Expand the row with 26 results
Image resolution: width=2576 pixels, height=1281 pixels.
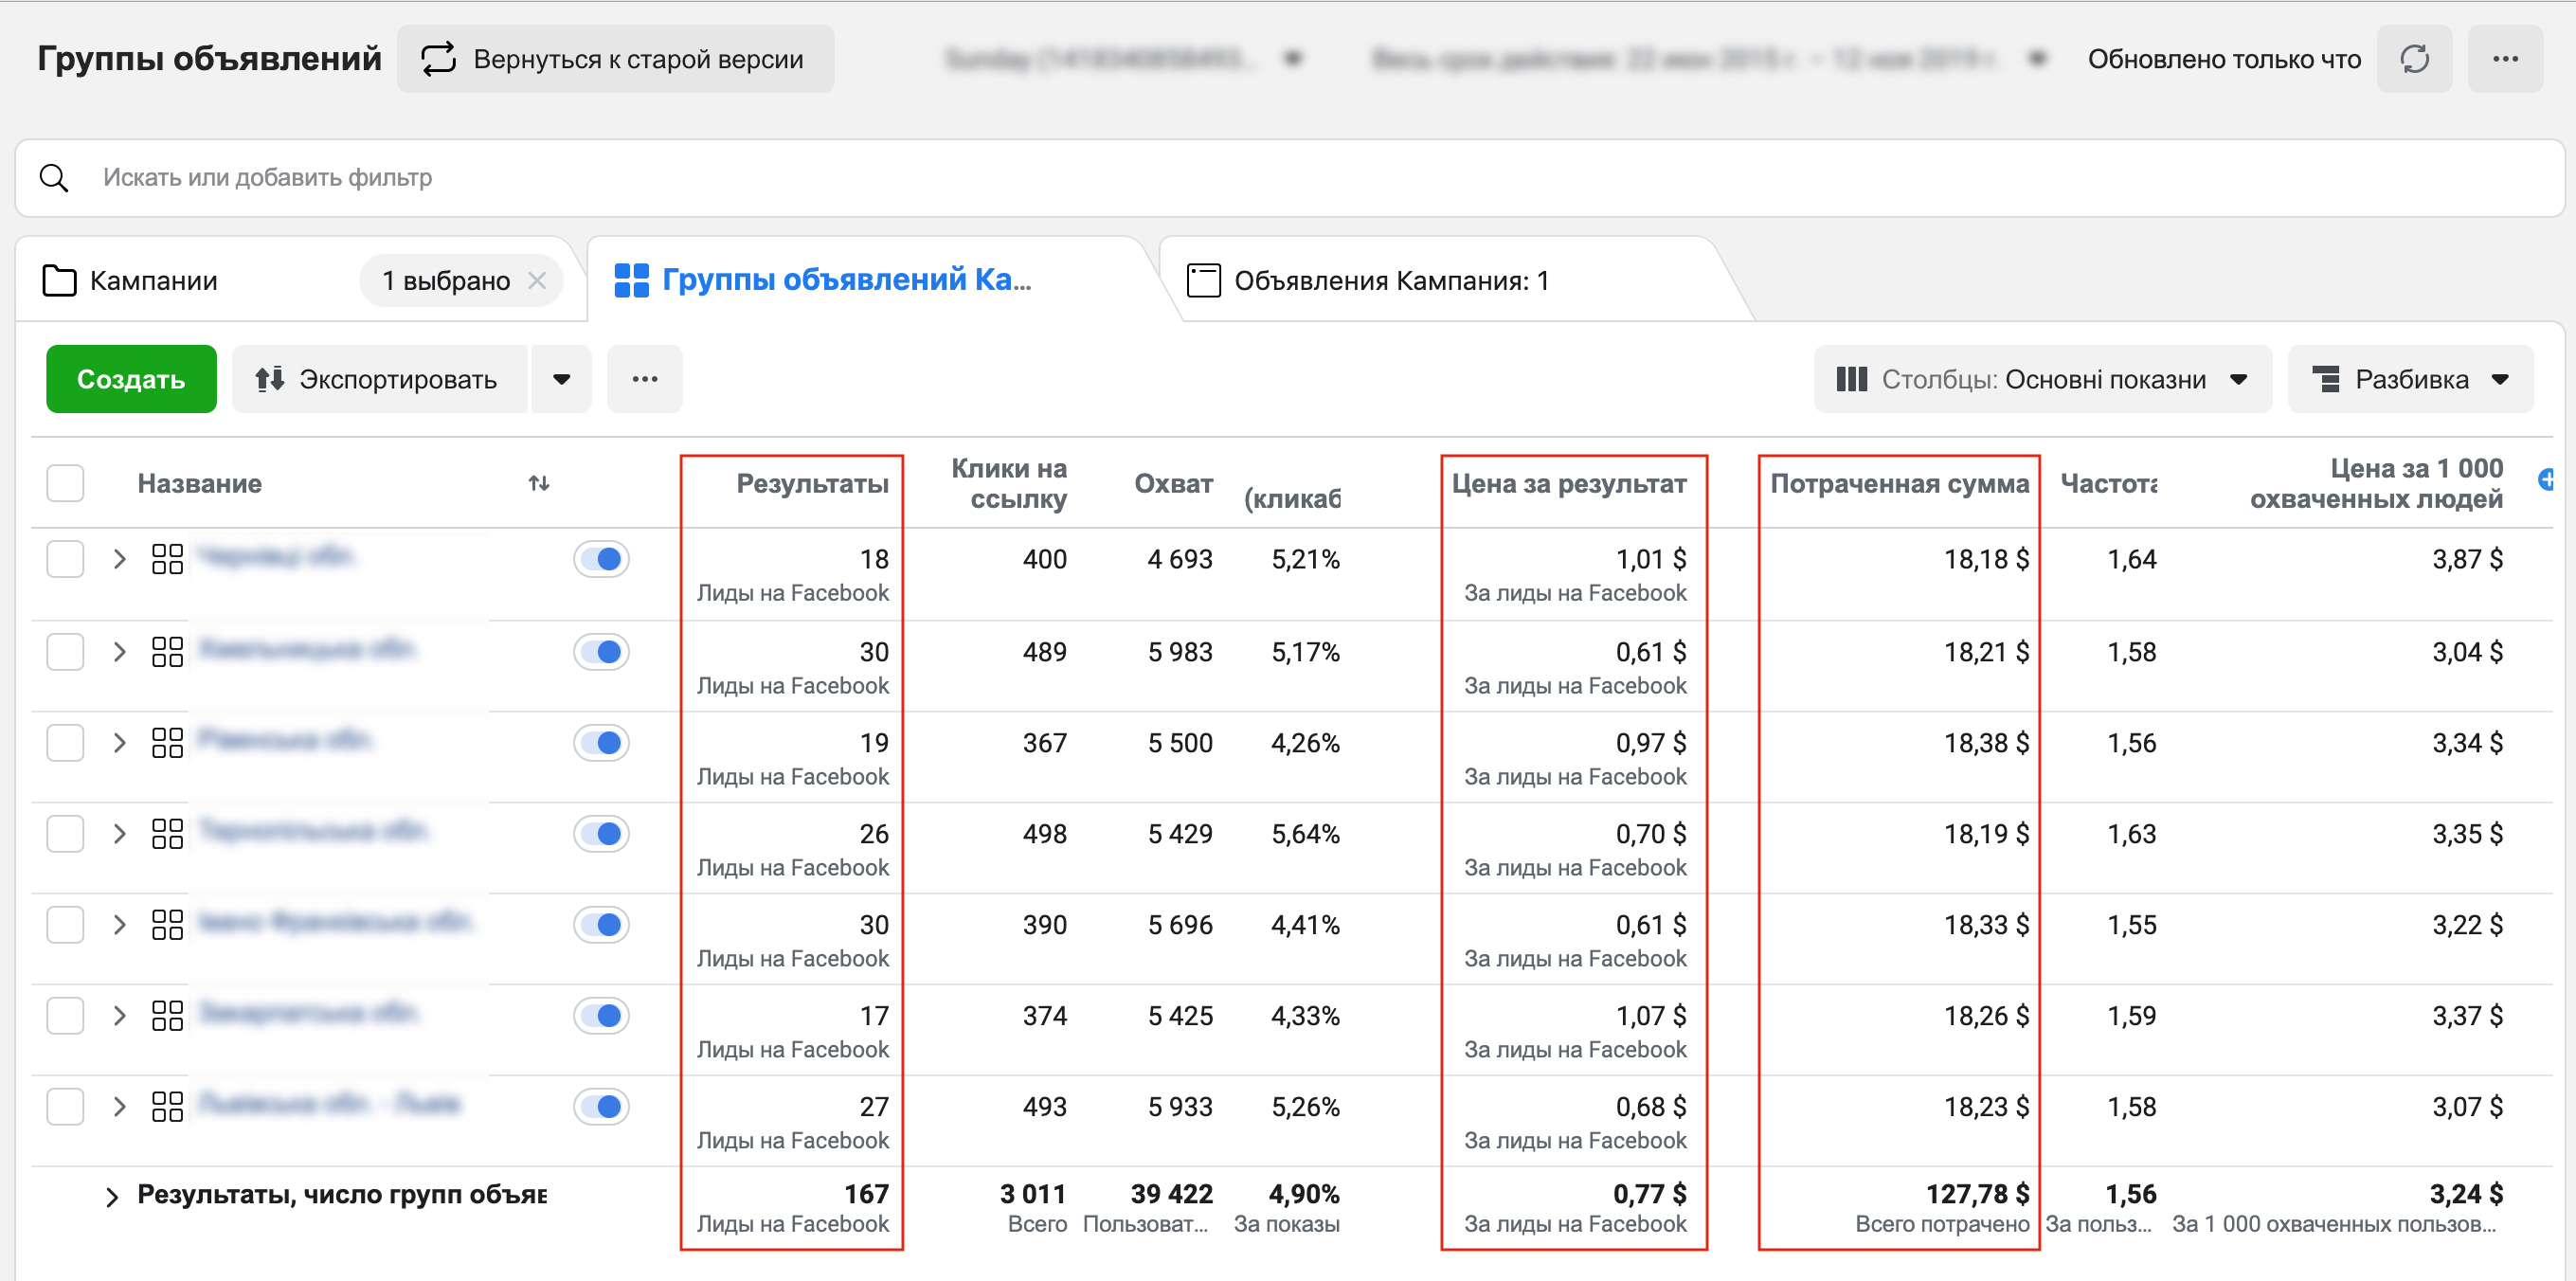point(119,834)
